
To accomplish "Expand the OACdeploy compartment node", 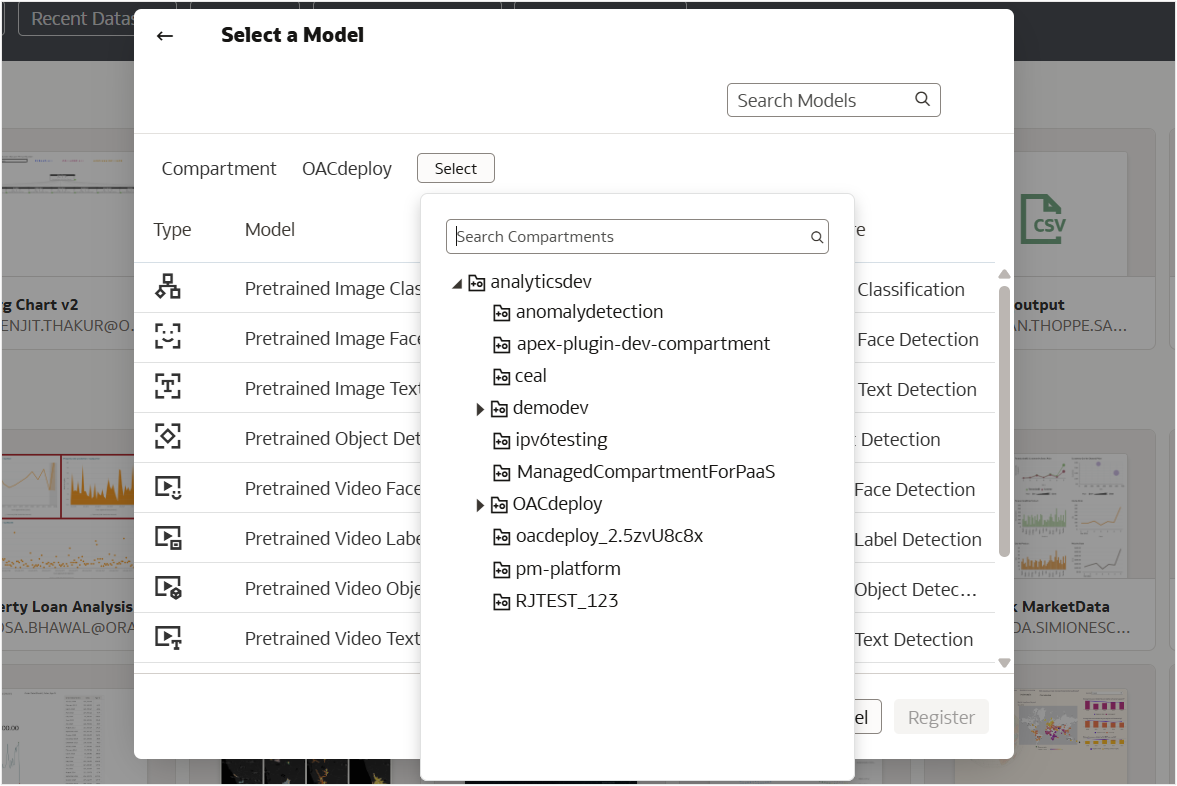I will [481, 505].
